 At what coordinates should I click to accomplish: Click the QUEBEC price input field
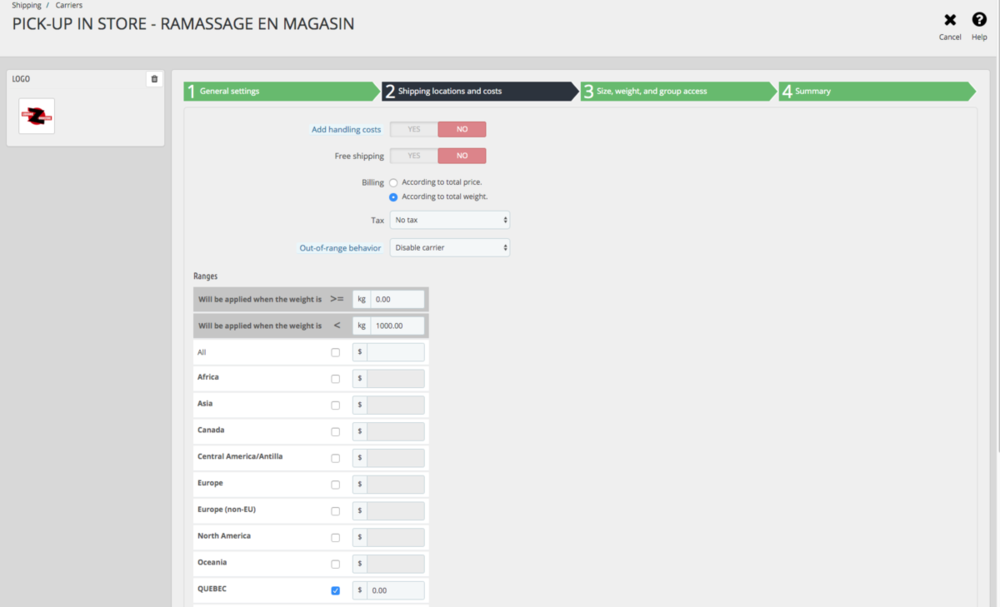(x=396, y=591)
